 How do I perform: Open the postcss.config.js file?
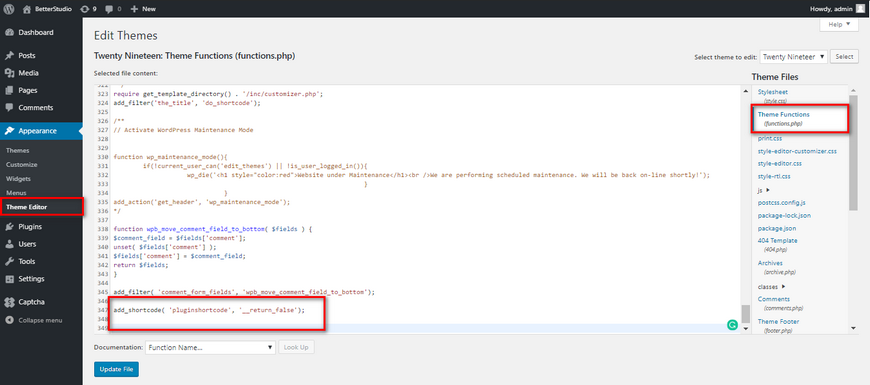(x=781, y=202)
